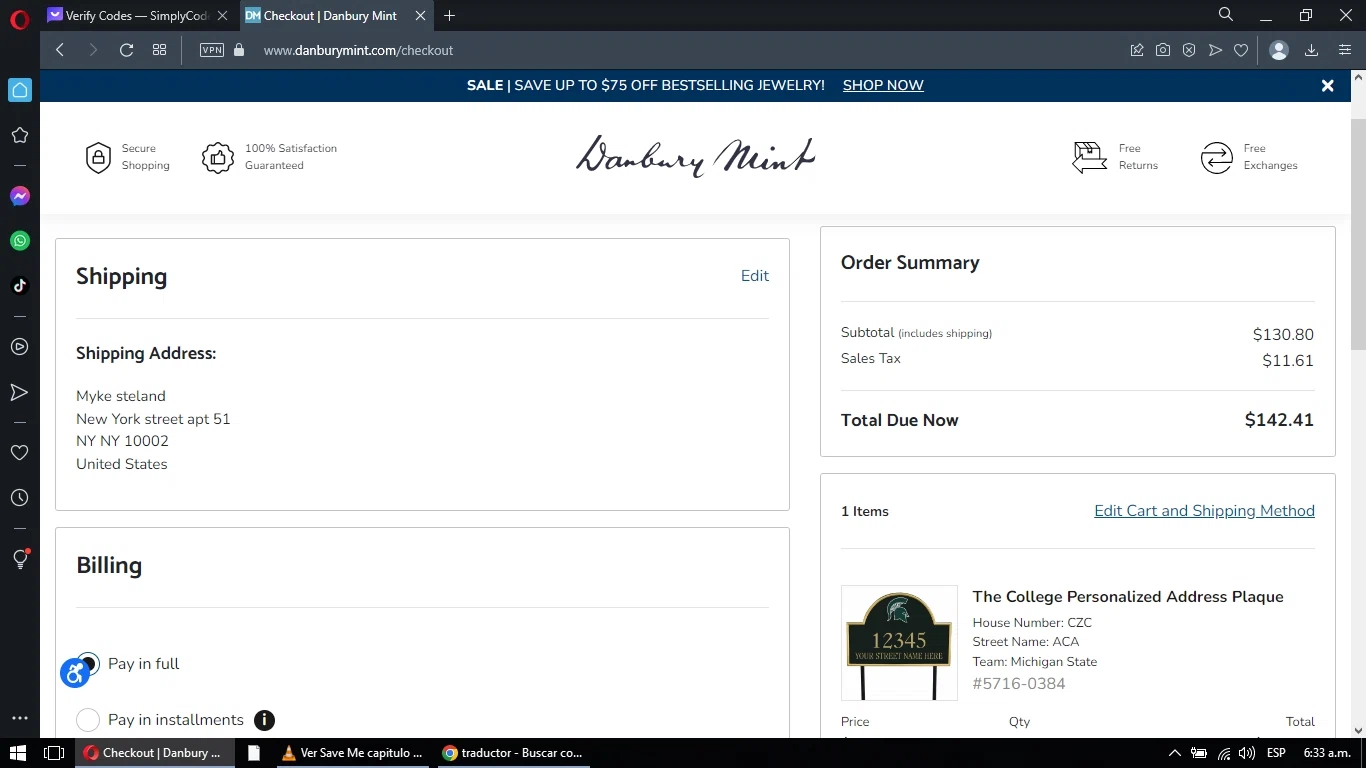Choose the Pay in full label
Viewport: 1366px width, 768px height.
tap(144, 664)
